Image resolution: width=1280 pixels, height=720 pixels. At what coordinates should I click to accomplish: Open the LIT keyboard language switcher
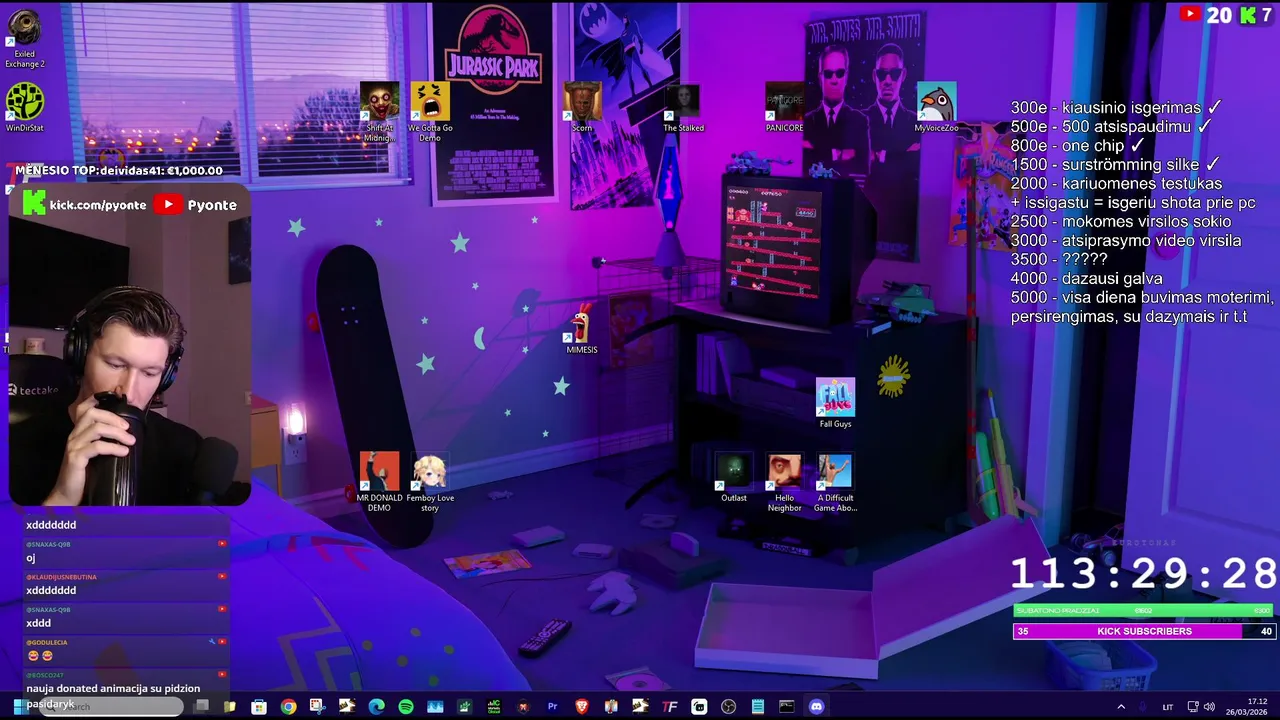point(1167,707)
